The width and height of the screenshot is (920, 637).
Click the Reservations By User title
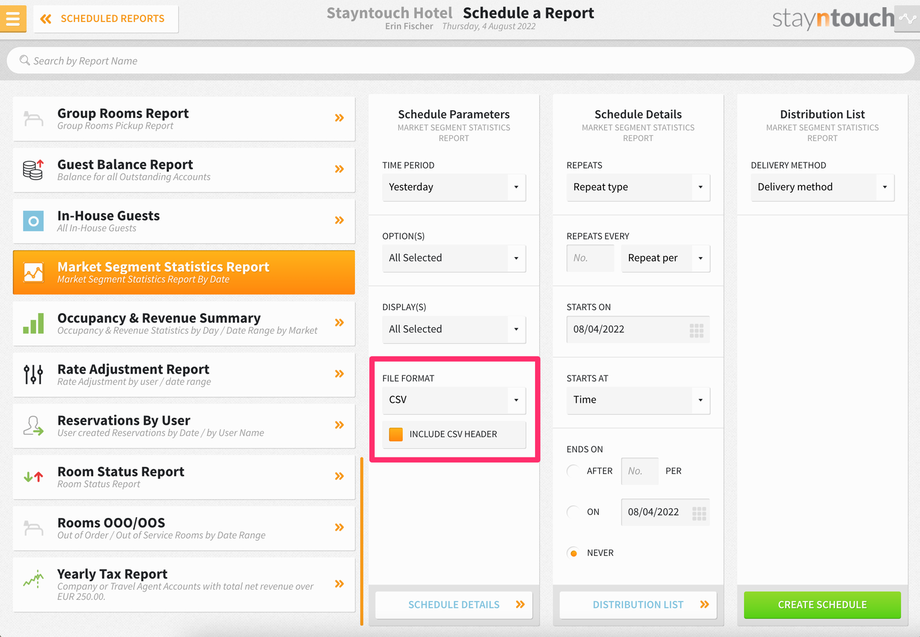[x=124, y=421]
